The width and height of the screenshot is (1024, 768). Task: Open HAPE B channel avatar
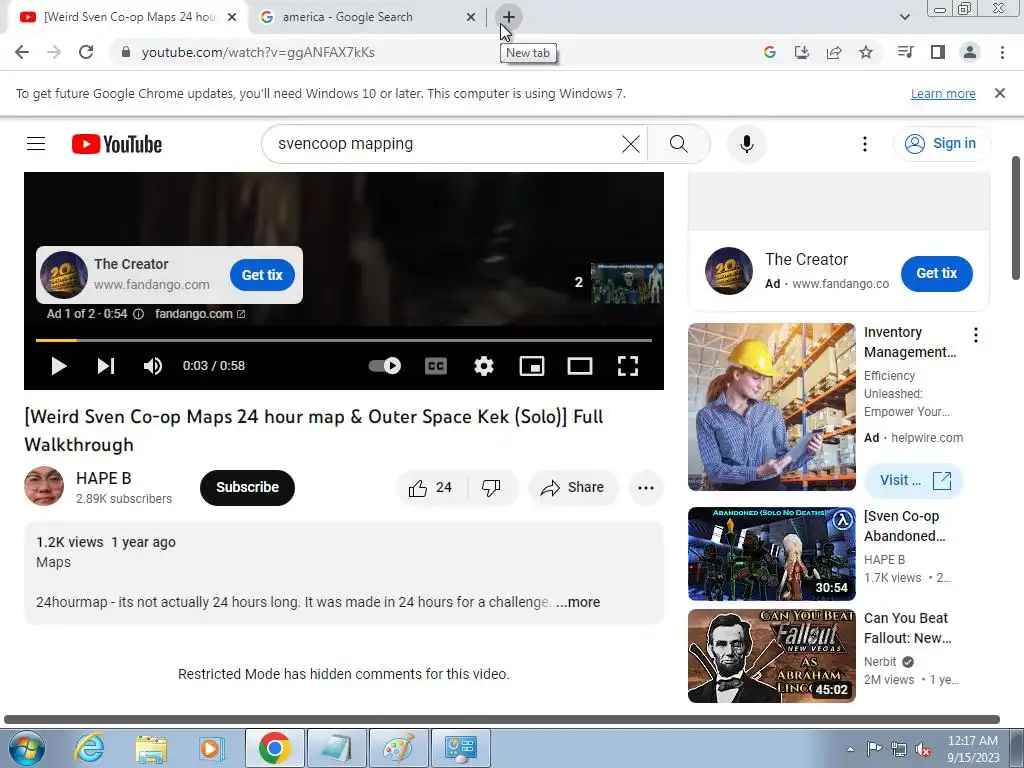(x=44, y=487)
